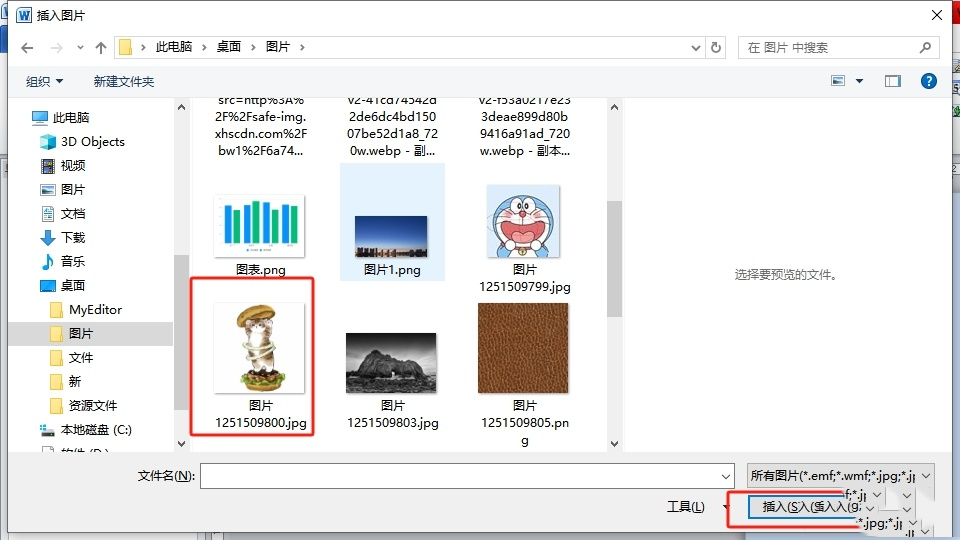Screen dimensions: 960x540
Task: Open 文件 folder in sidebar
Action: coord(72,358)
